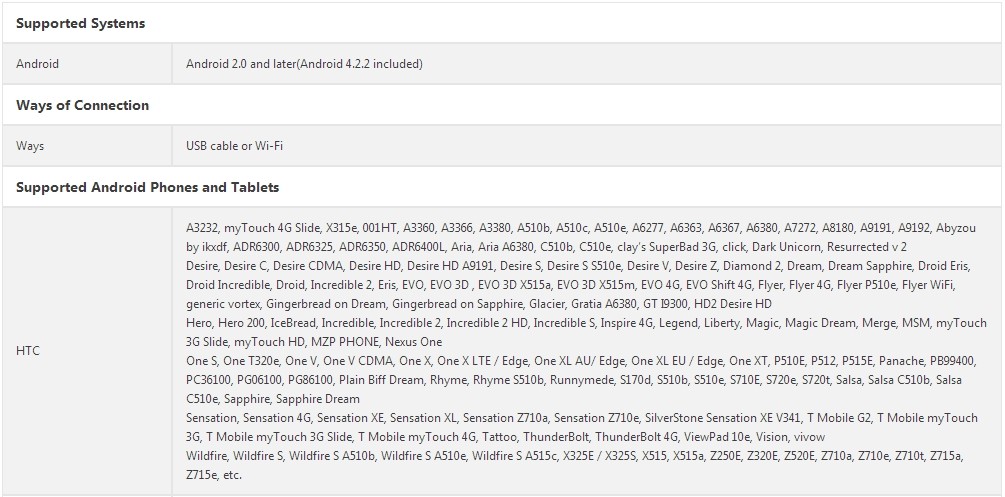The image size is (1005, 497).
Task: Click the final line 'Z715e, etc.'
Action: [x=213, y=475]
